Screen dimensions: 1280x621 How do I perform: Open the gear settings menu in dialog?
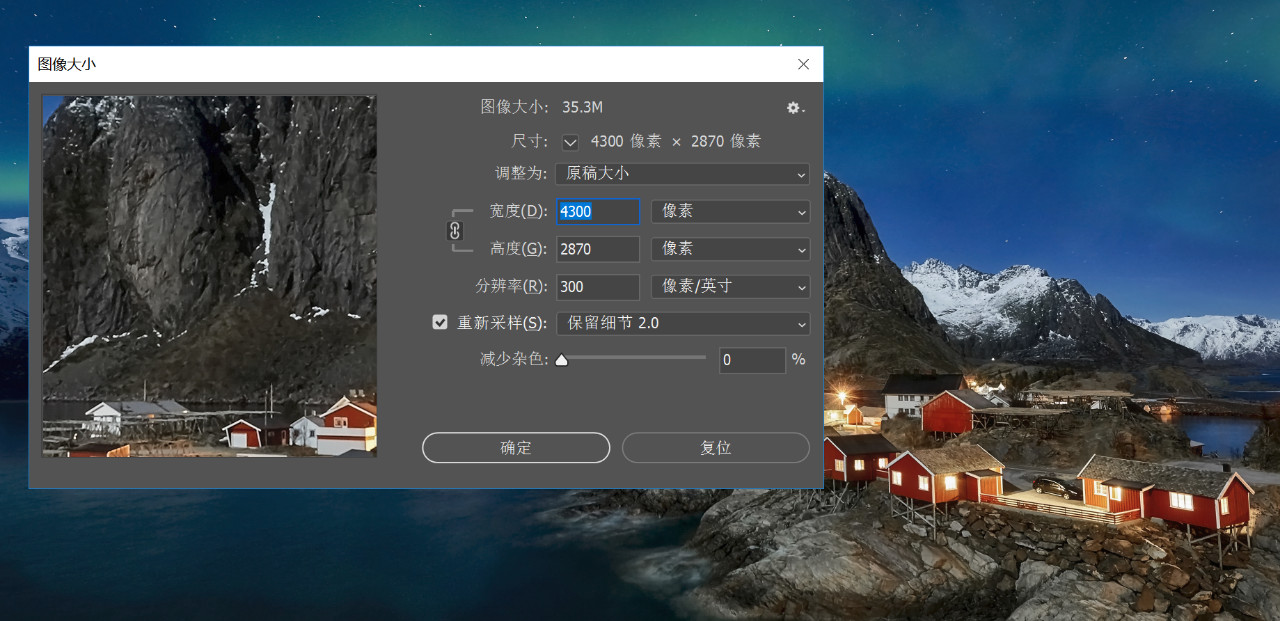tap(795, 108)
